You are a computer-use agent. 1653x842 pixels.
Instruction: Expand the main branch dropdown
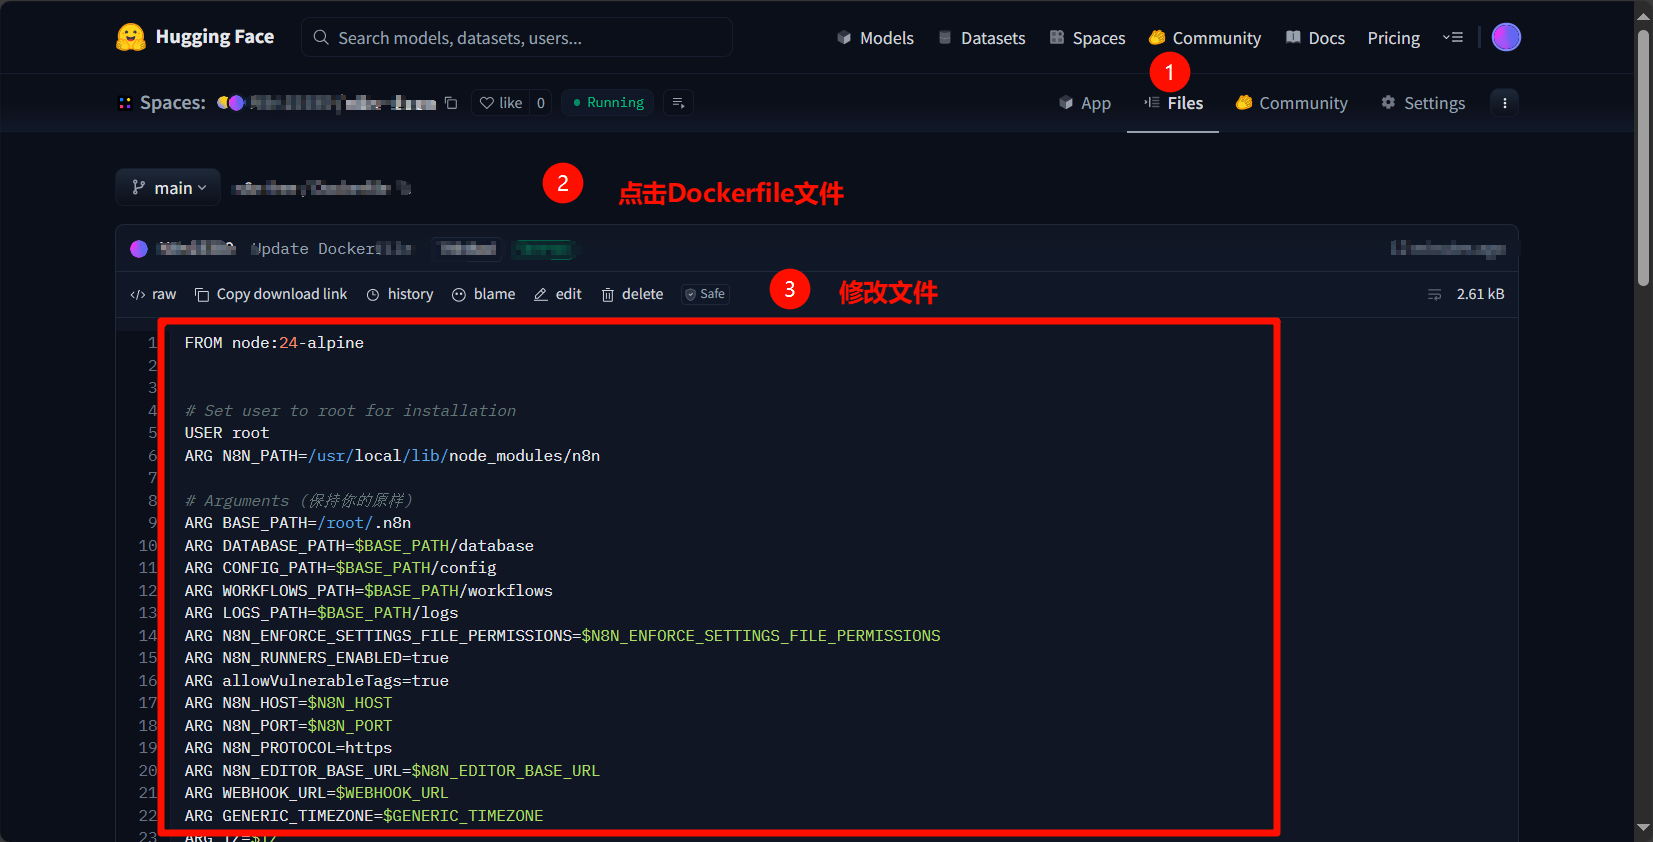pos(168,187)
